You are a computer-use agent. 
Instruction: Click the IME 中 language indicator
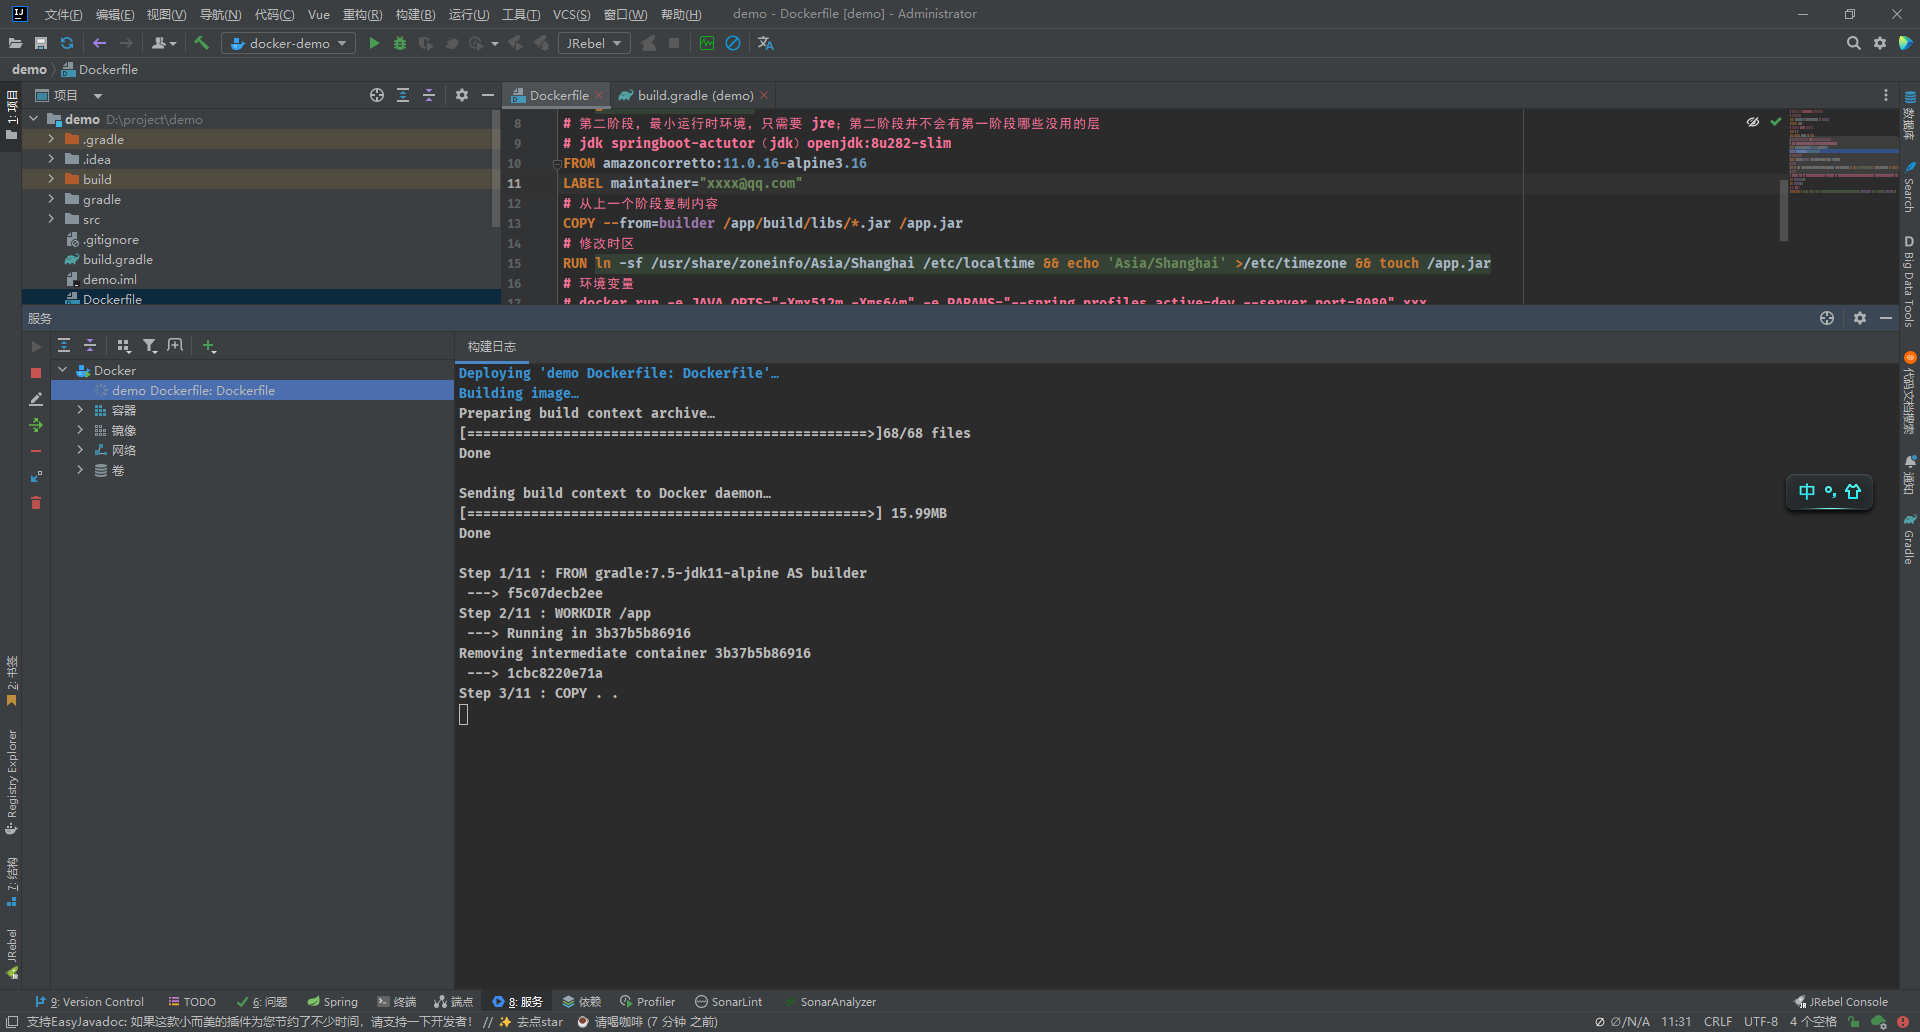tap(1806, 491)
